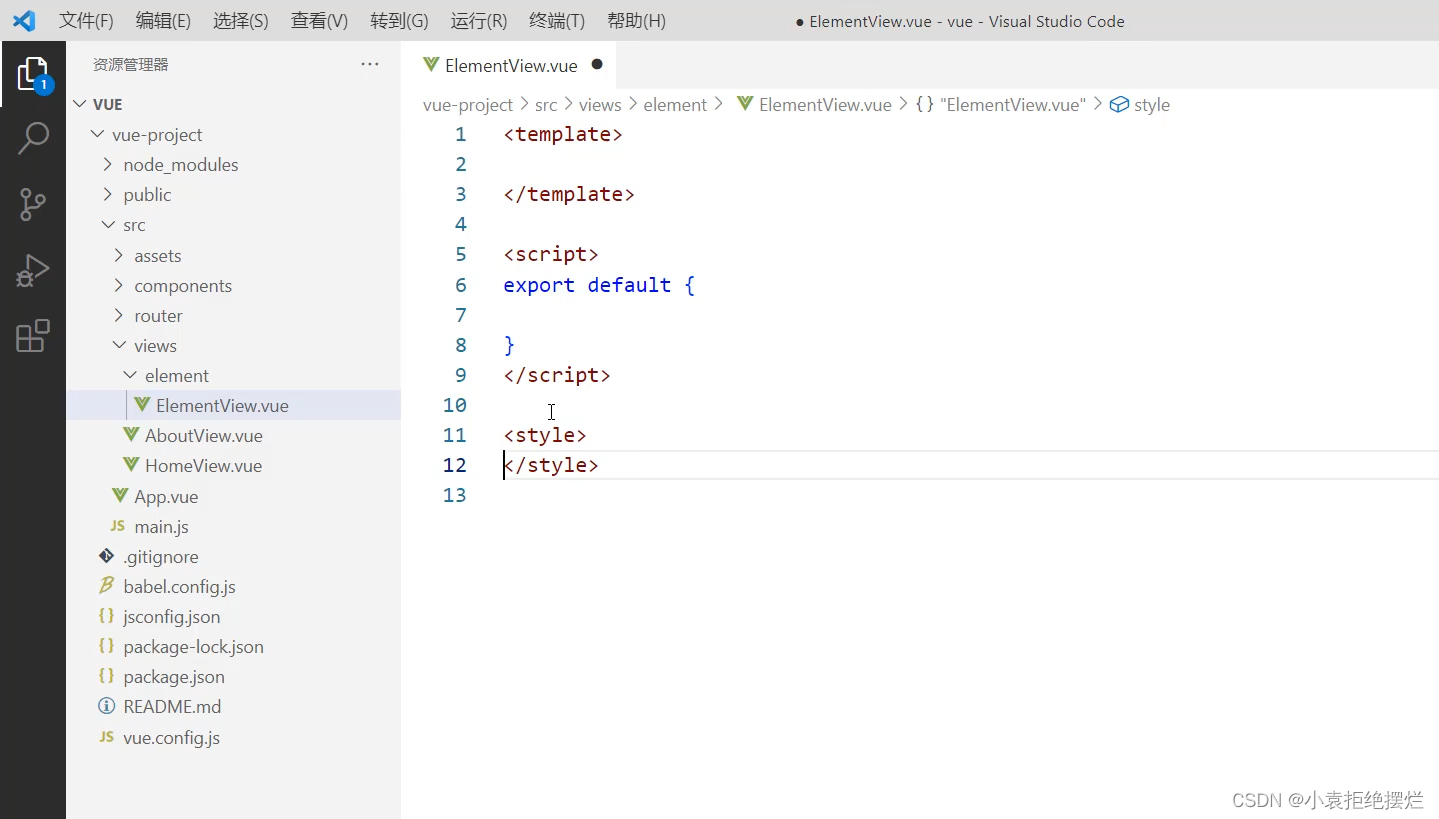
Task: Expand the node_modules folder
Action: (x=108, y=164)
